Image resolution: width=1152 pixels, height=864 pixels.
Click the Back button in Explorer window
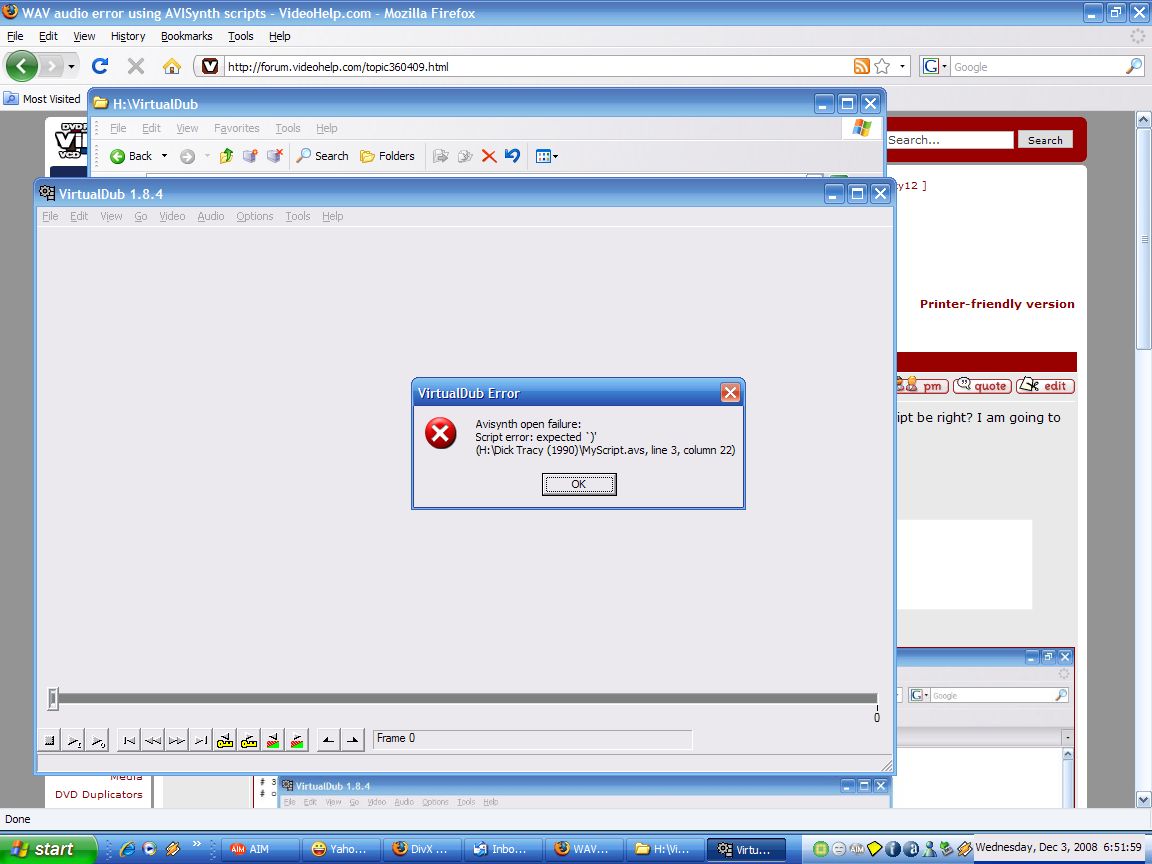click(131, 156)
